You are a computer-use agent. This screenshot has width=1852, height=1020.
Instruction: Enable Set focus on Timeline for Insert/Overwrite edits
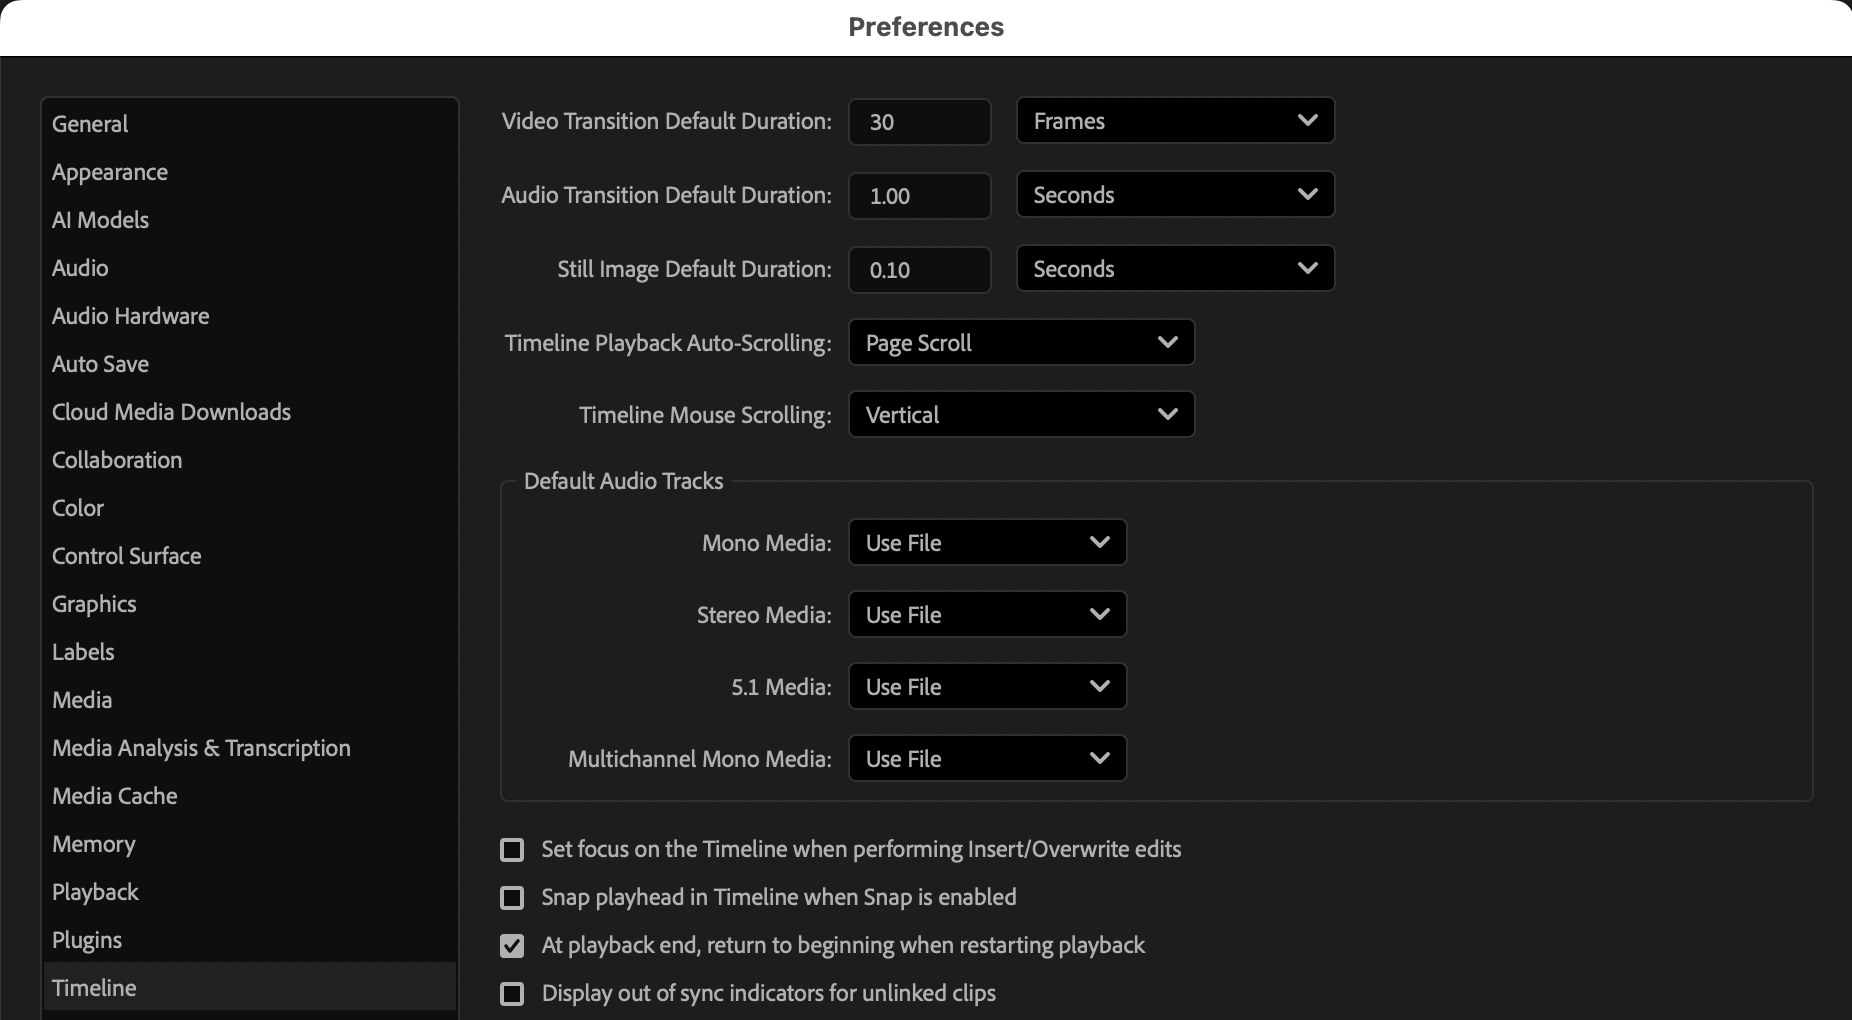click(512, 850)
